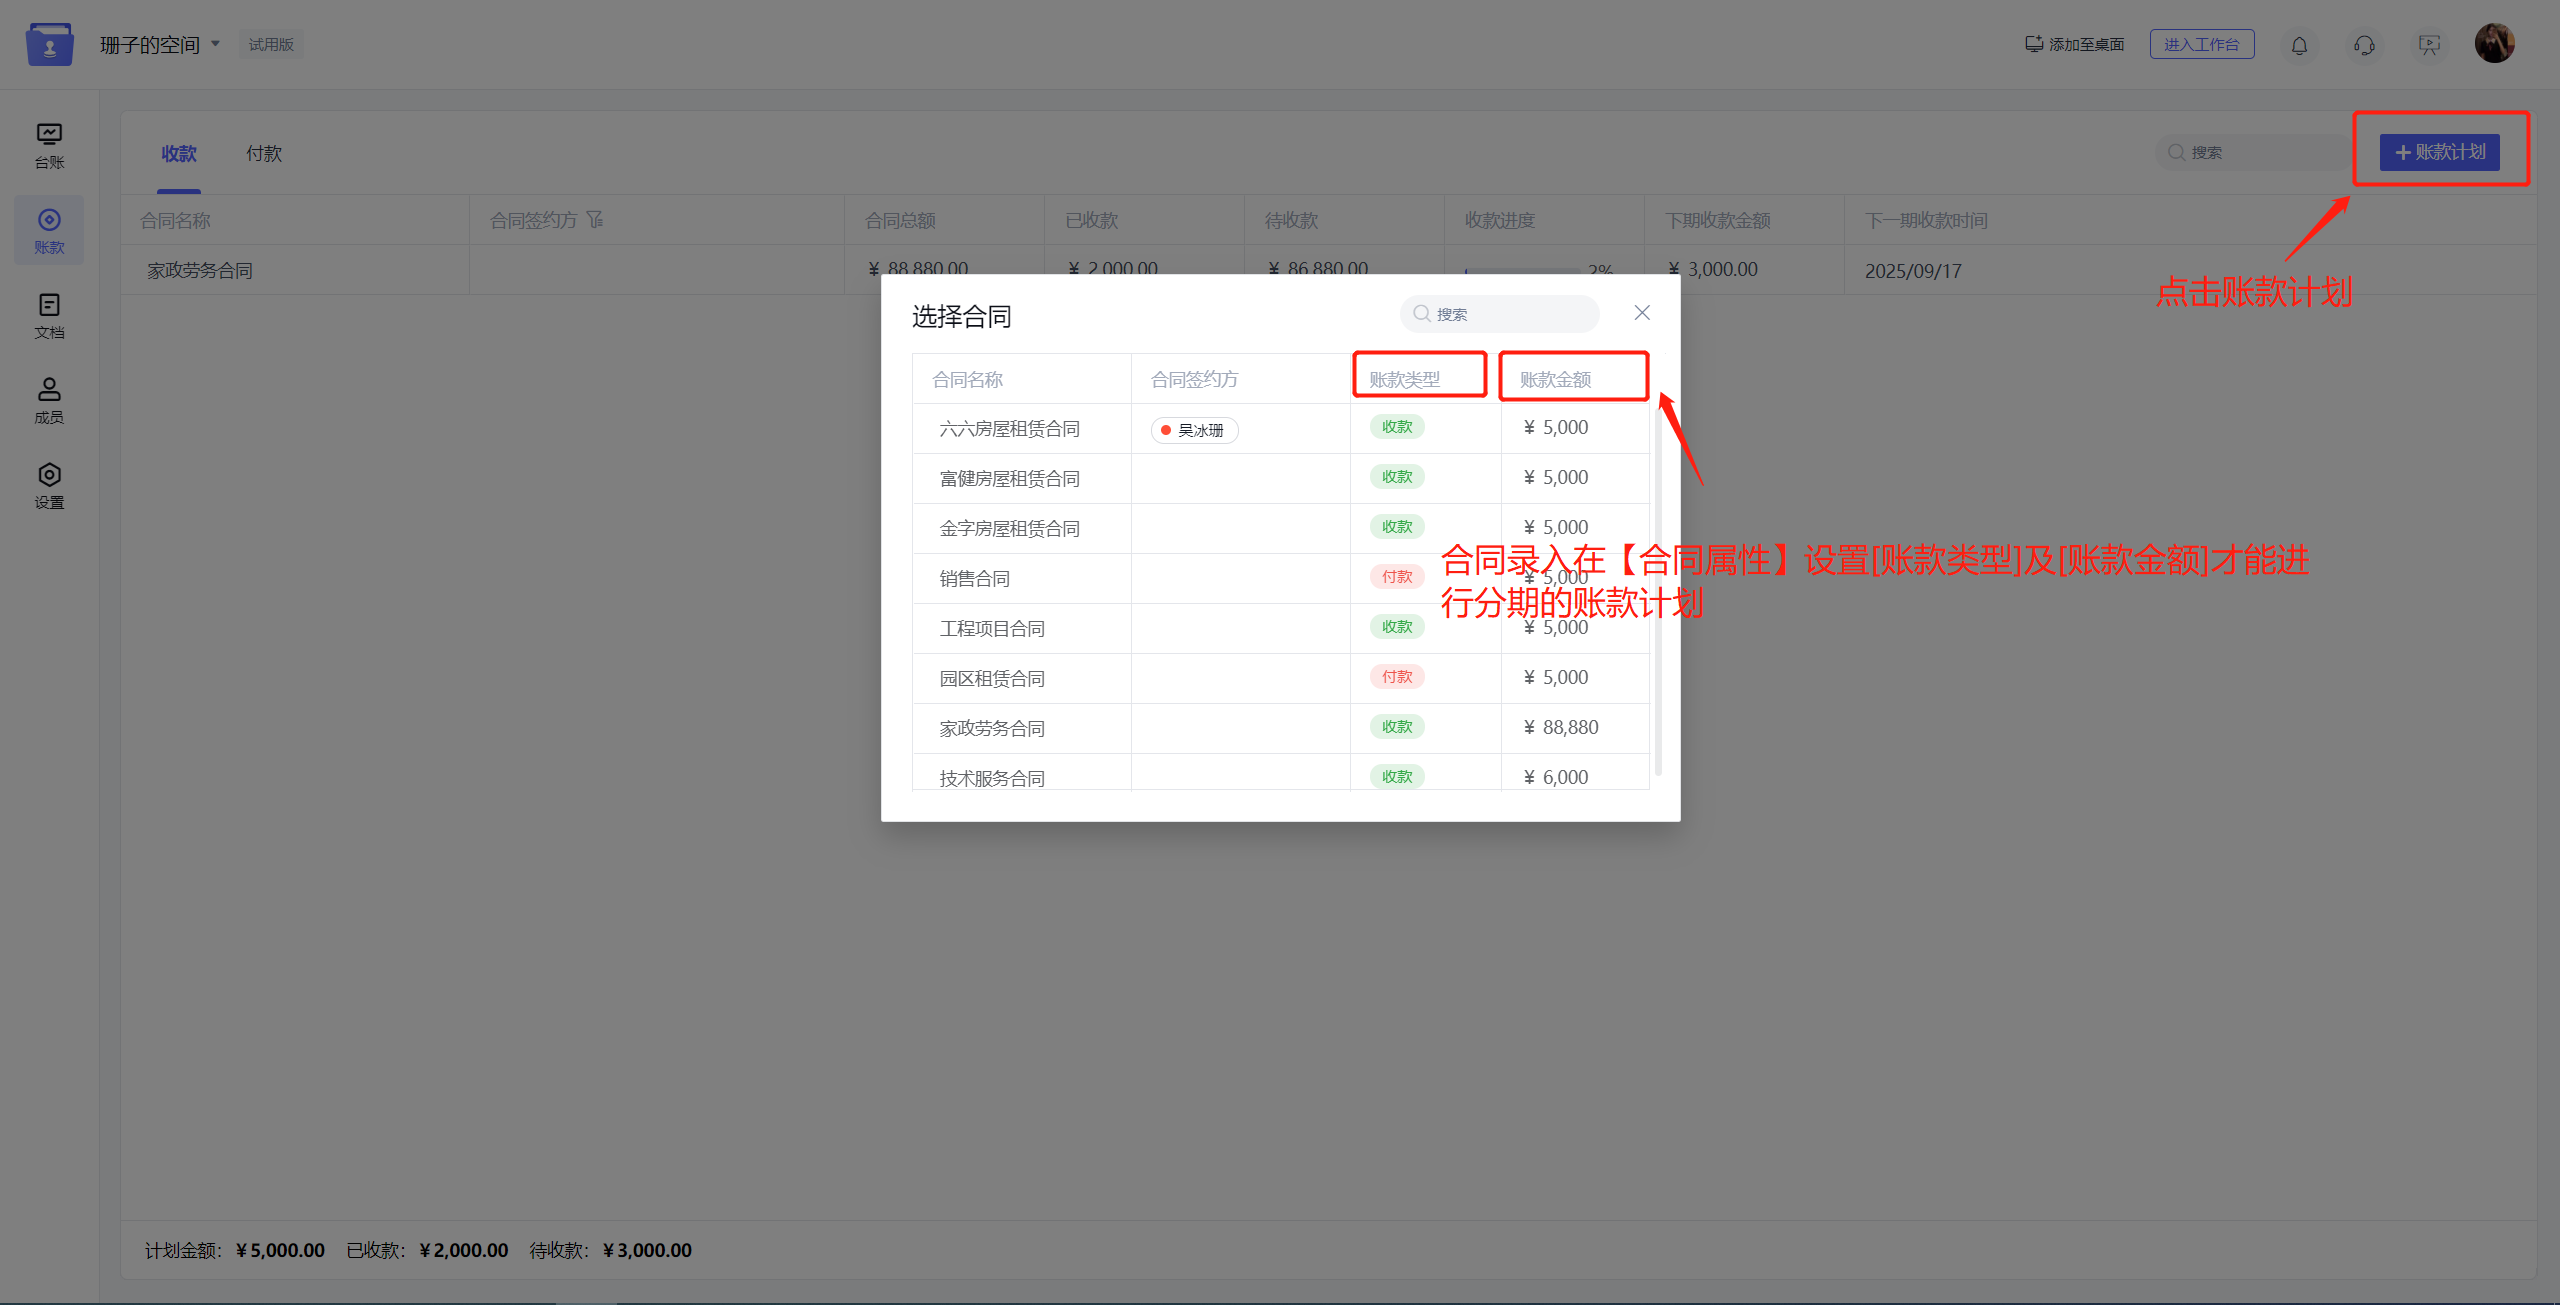Open the customer support headset icon
2560x1305 pixels.
2364,45
